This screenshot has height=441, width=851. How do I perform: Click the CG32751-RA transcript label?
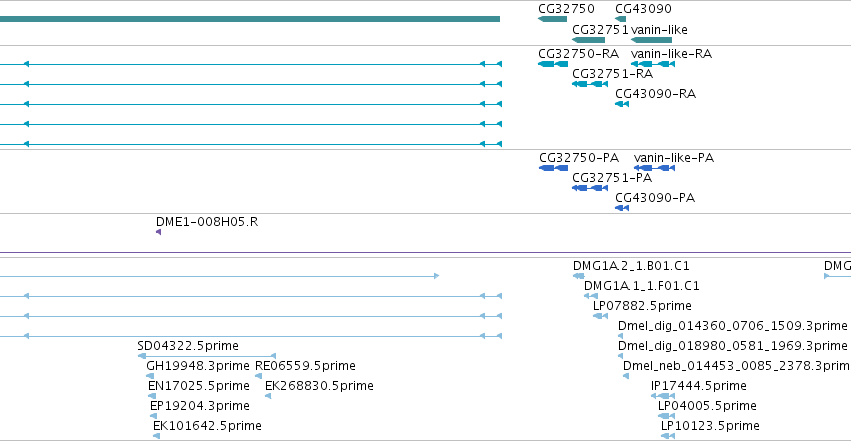[x=612, y=74]
